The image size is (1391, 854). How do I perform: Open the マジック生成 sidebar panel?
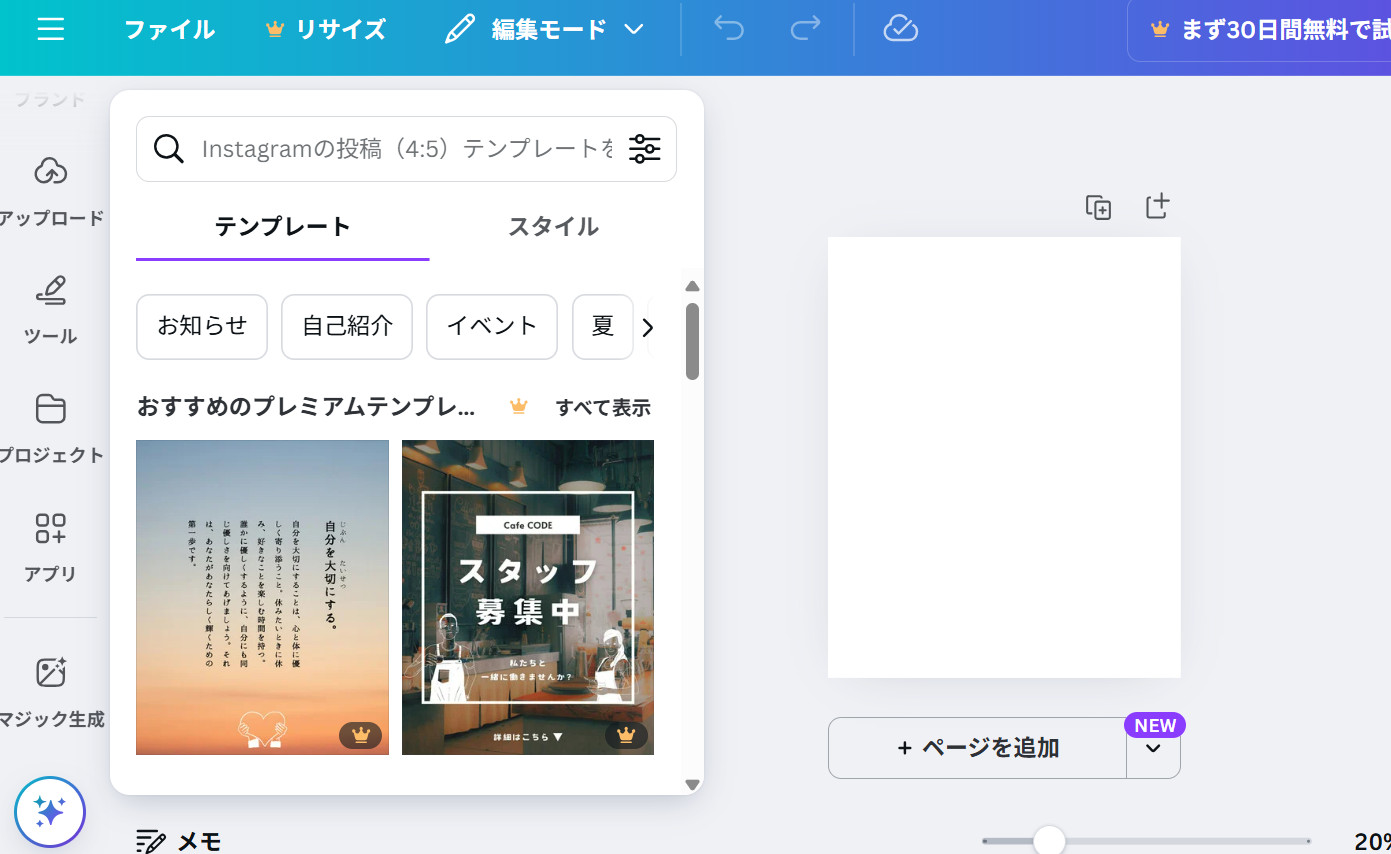[x=50, y=691]
